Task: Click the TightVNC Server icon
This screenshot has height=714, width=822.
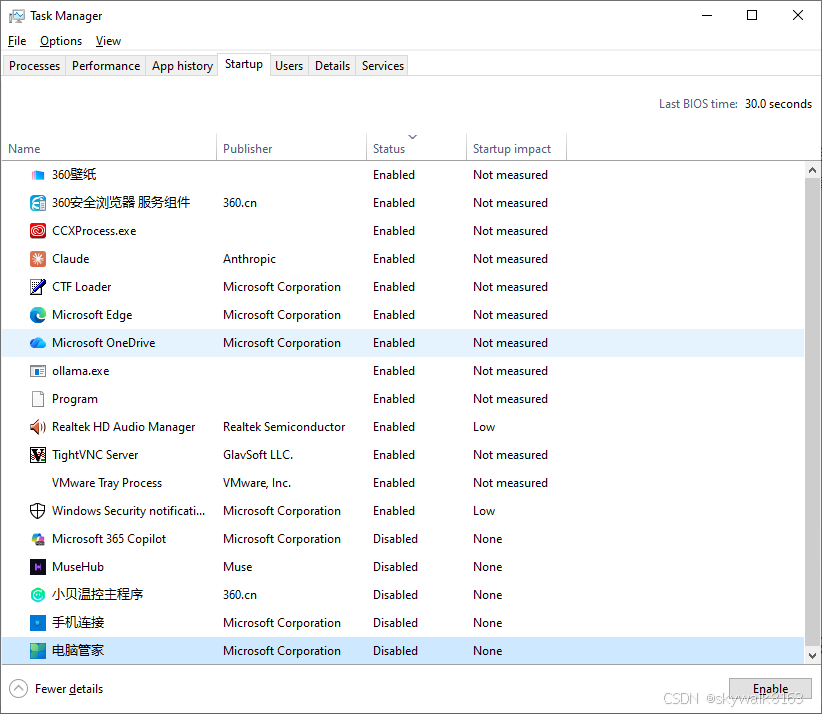Action: (x=38, y=455)
